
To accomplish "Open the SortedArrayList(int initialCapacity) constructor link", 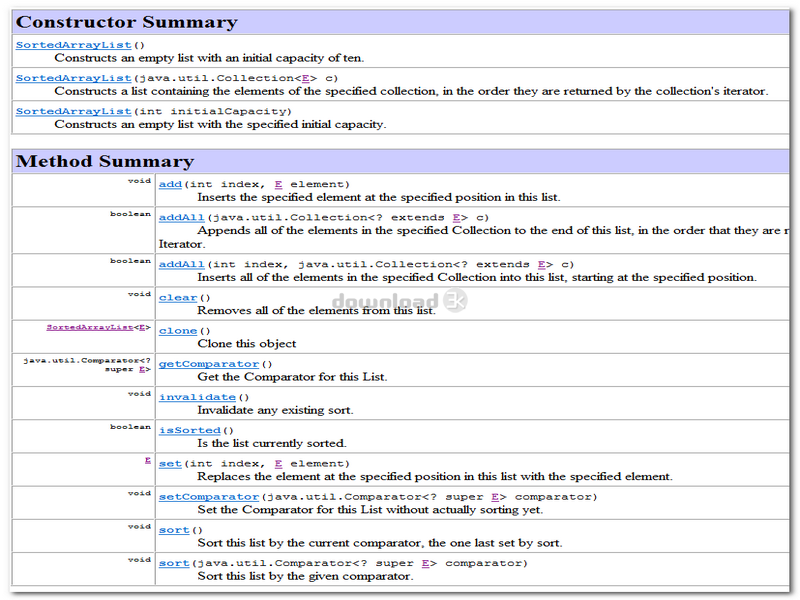I will coord(73,111).
